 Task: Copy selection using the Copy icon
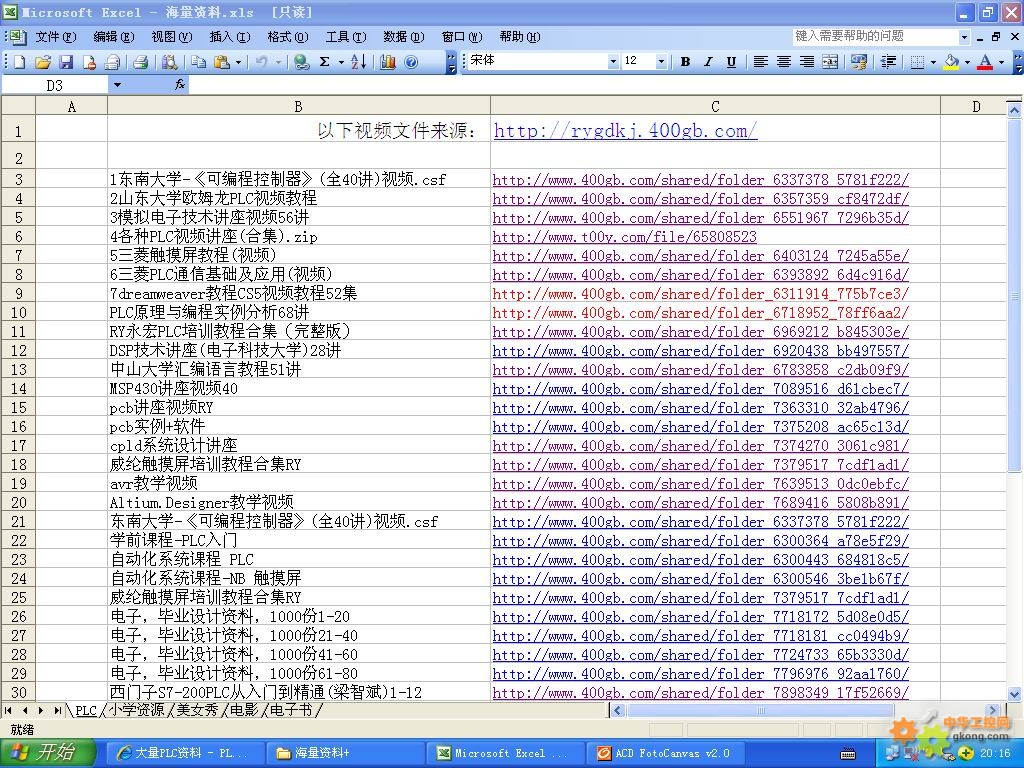pos(199,62)
